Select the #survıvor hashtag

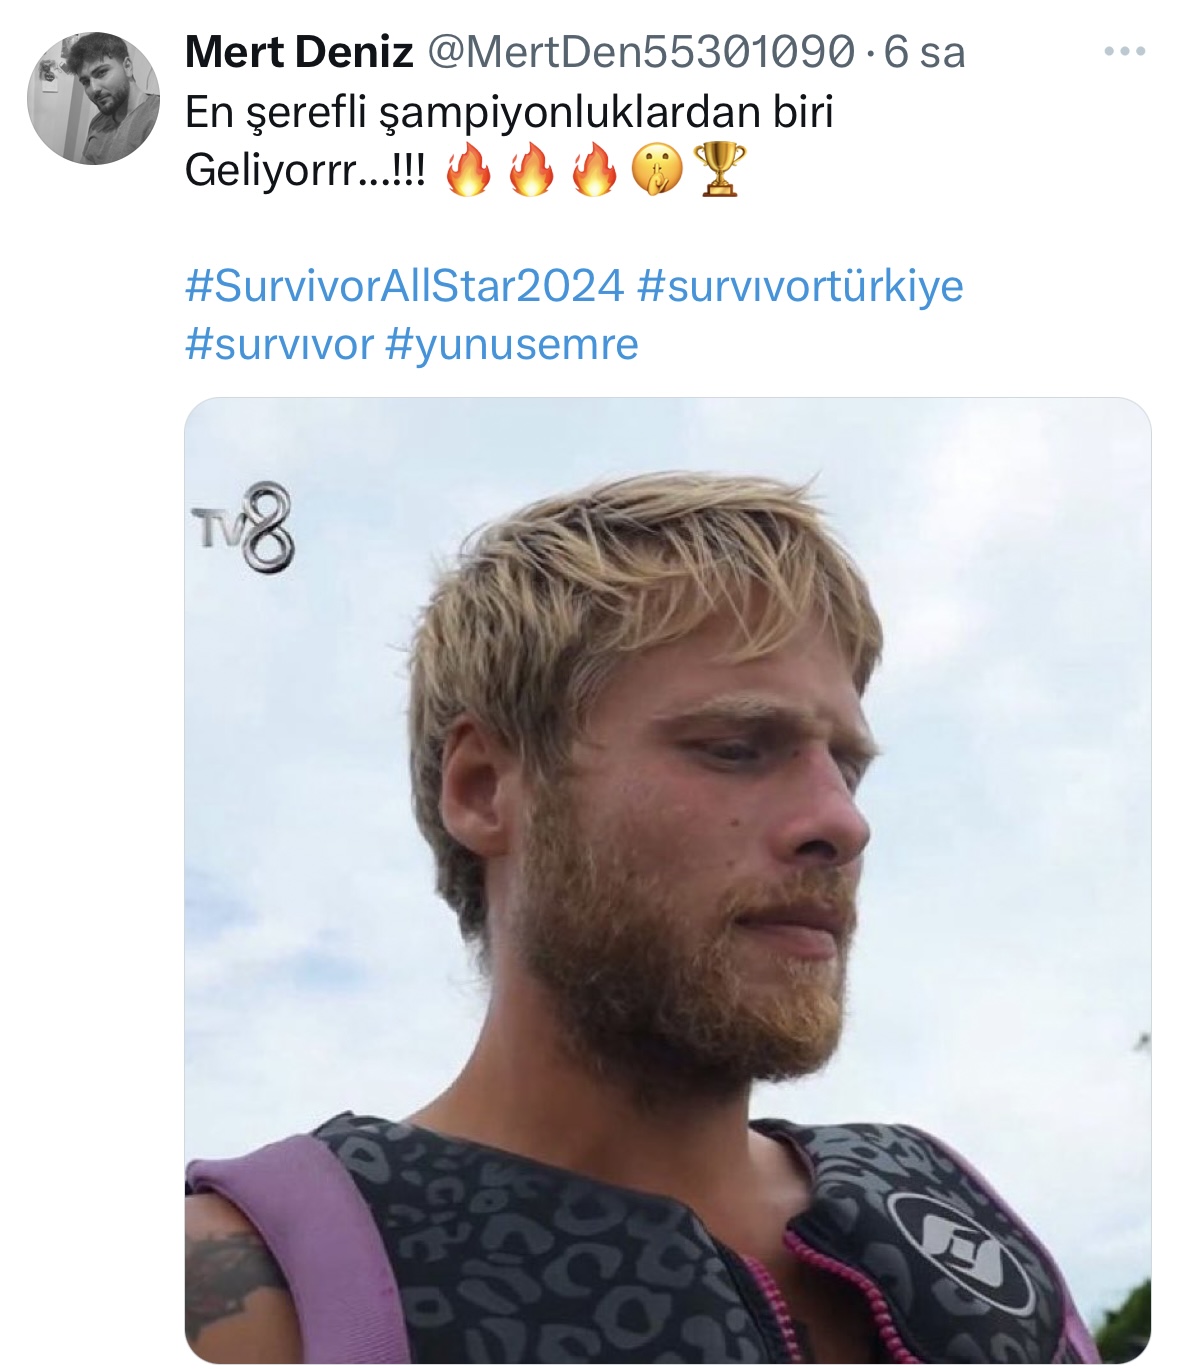point(279,344)
